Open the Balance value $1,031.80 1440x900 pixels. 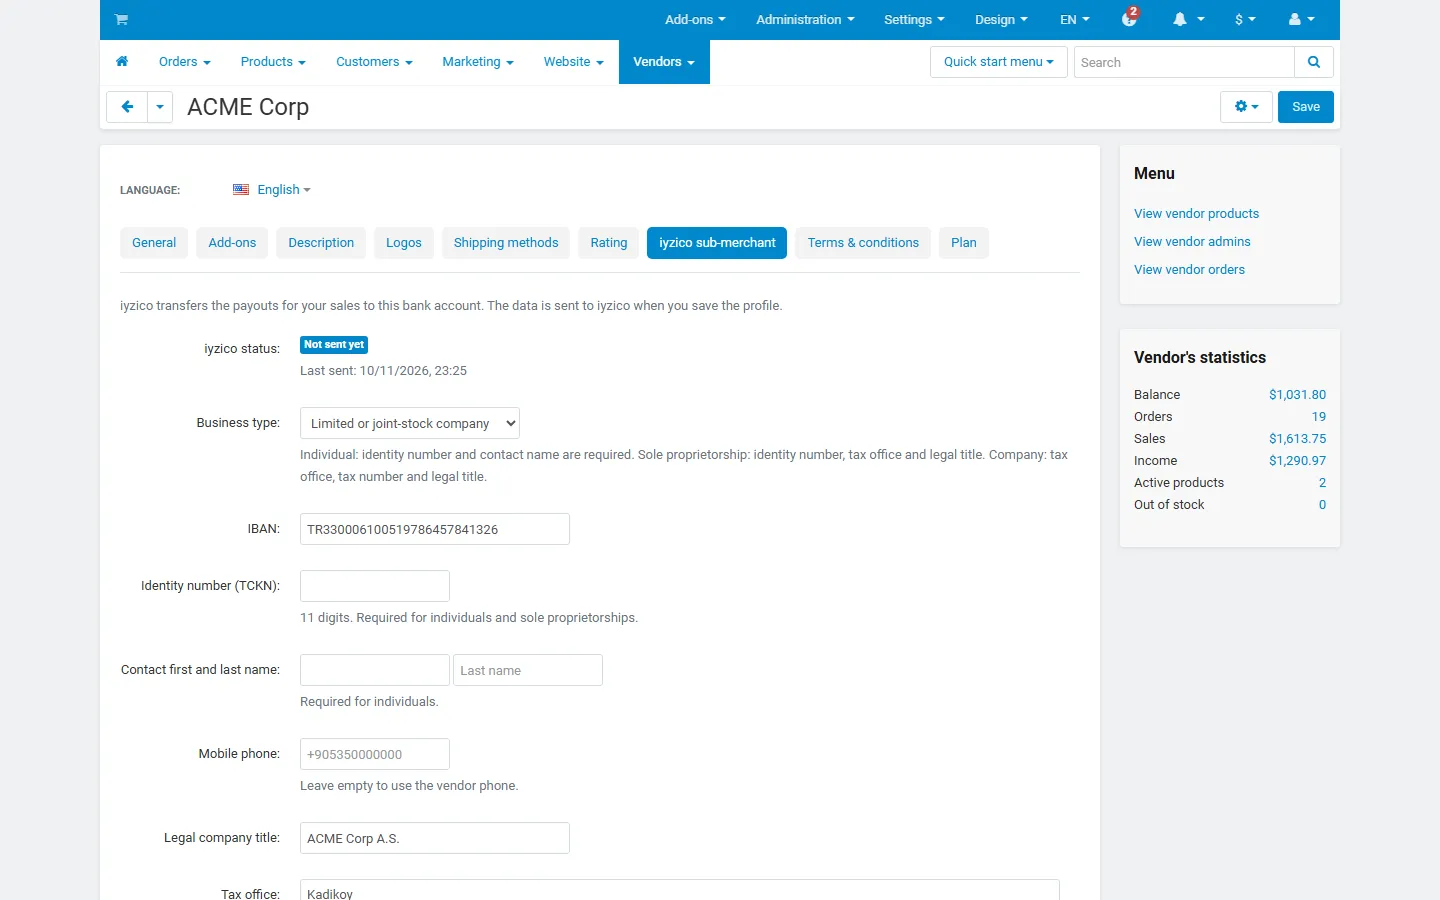tap(1297, 395)
